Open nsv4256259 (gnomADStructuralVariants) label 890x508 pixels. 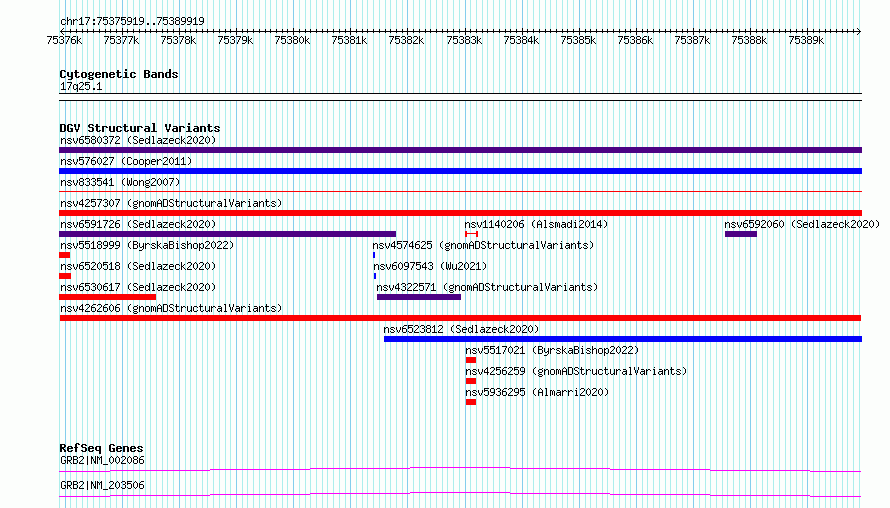click(x=576, y=371)
